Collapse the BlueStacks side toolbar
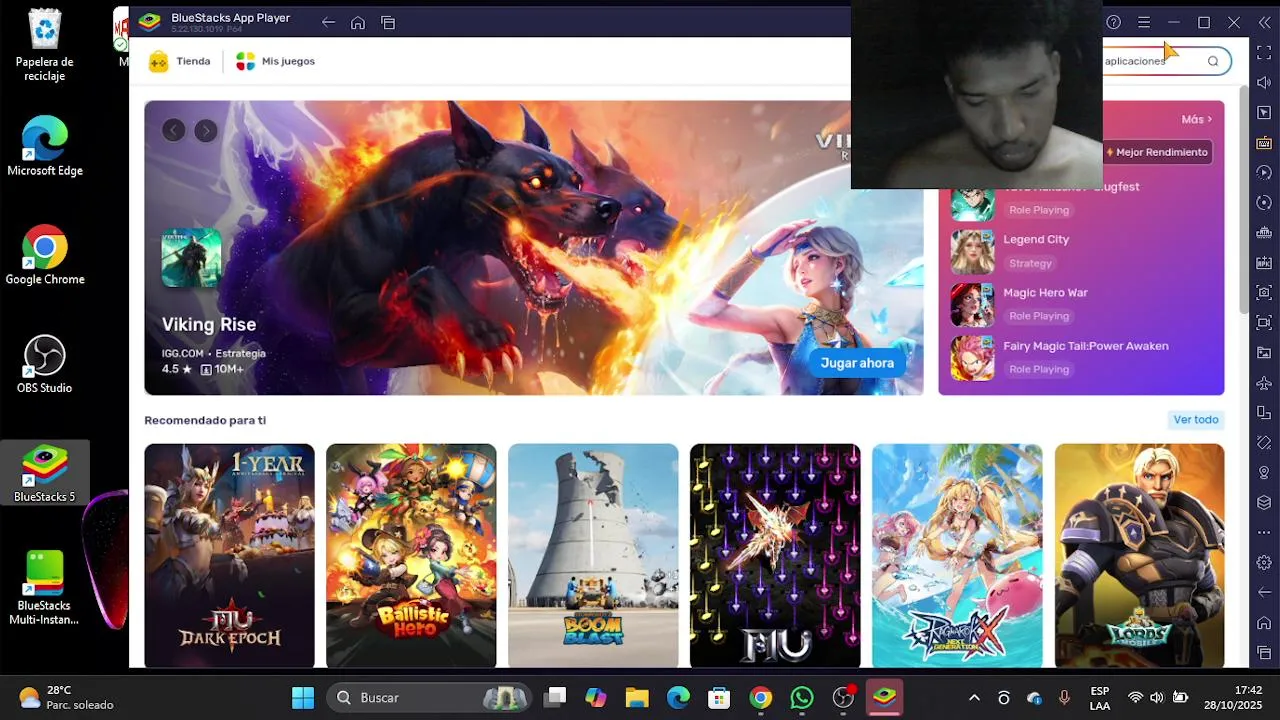1280x720 pixels. [1264, 22]
